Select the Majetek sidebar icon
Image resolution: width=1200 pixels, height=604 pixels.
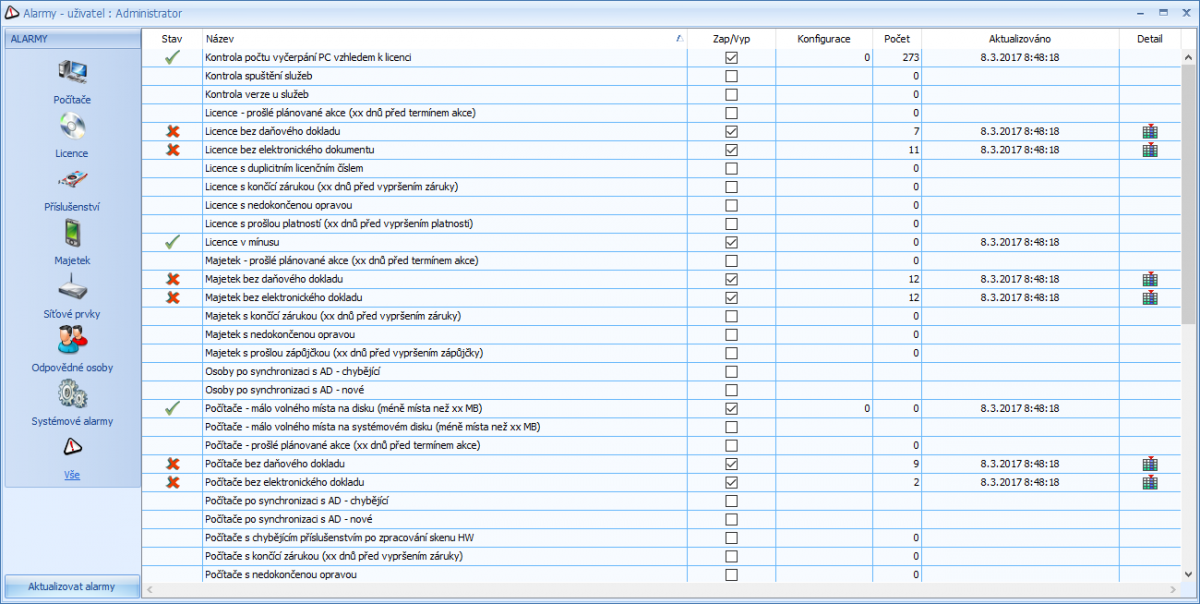tap(72, 233)
